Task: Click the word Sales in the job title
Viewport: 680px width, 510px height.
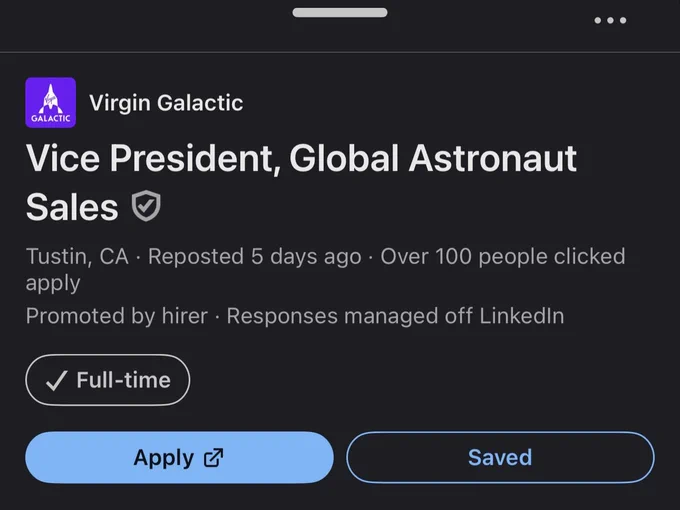Action: coord(72,207)
